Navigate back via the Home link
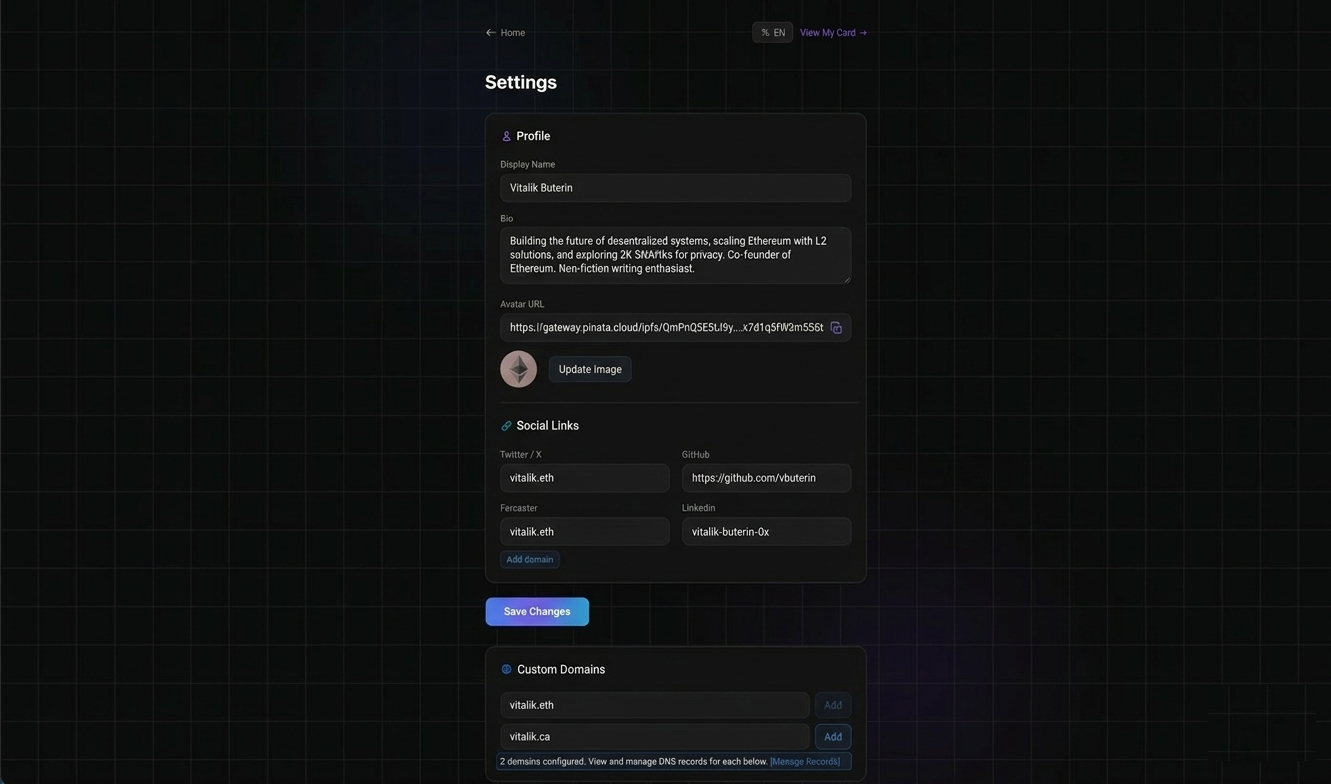This screenshot has width=1331, height=784. pyautogui.click(x=512, y=32)
